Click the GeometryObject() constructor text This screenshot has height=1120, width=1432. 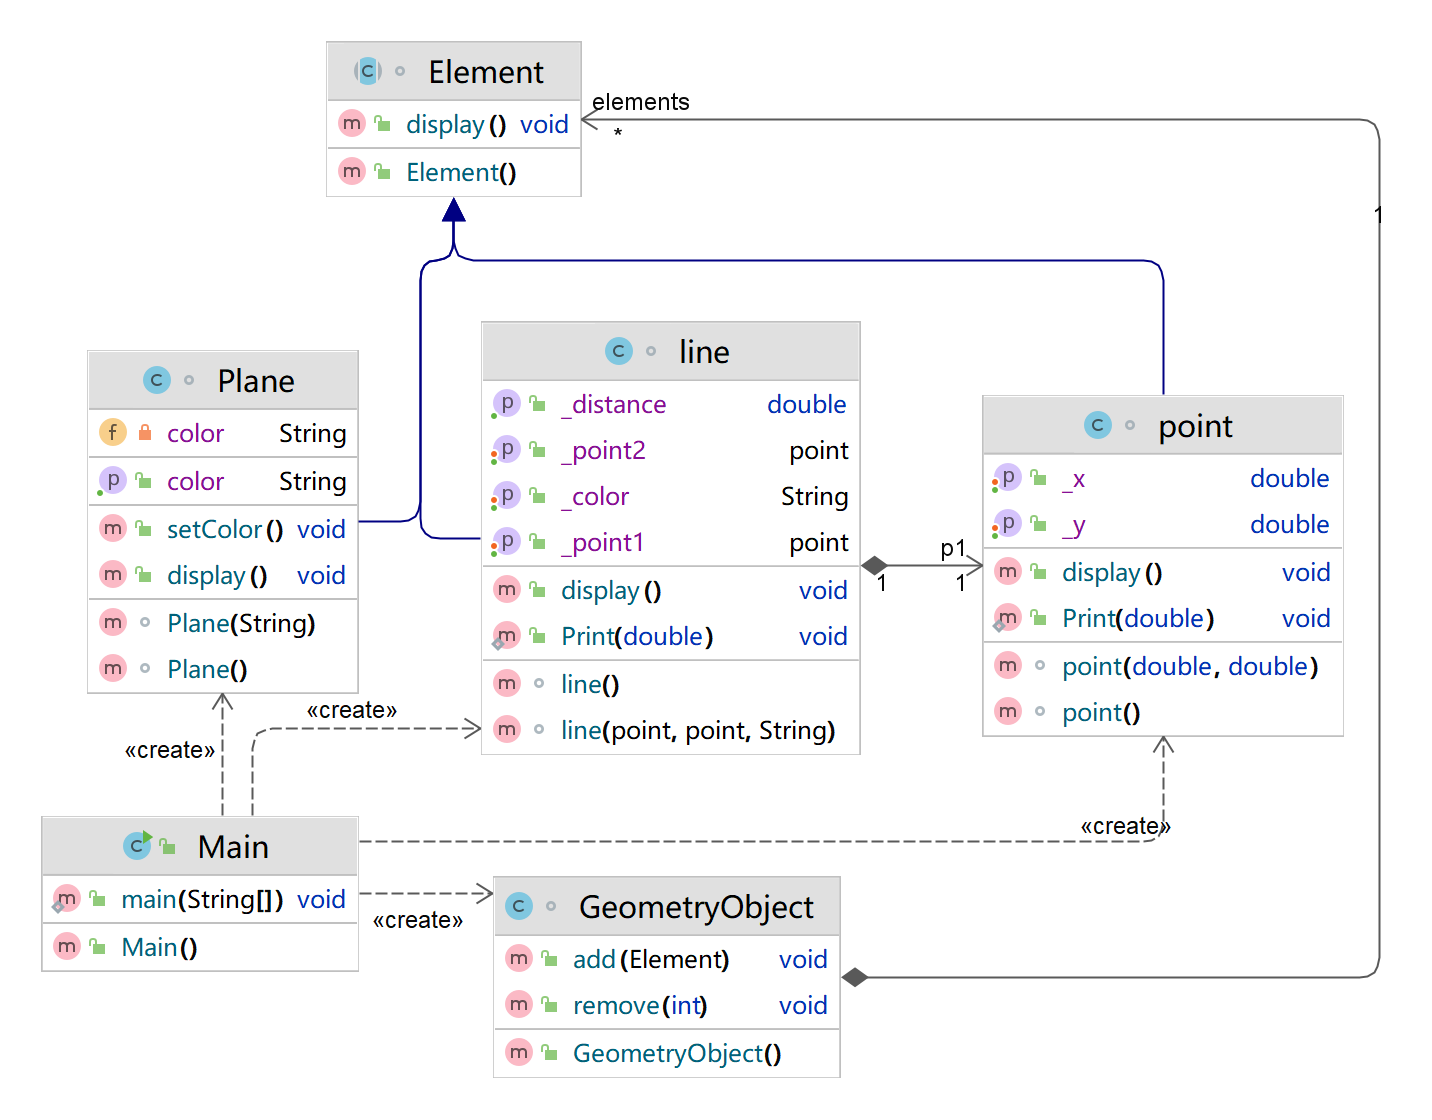coord(677,1054)
